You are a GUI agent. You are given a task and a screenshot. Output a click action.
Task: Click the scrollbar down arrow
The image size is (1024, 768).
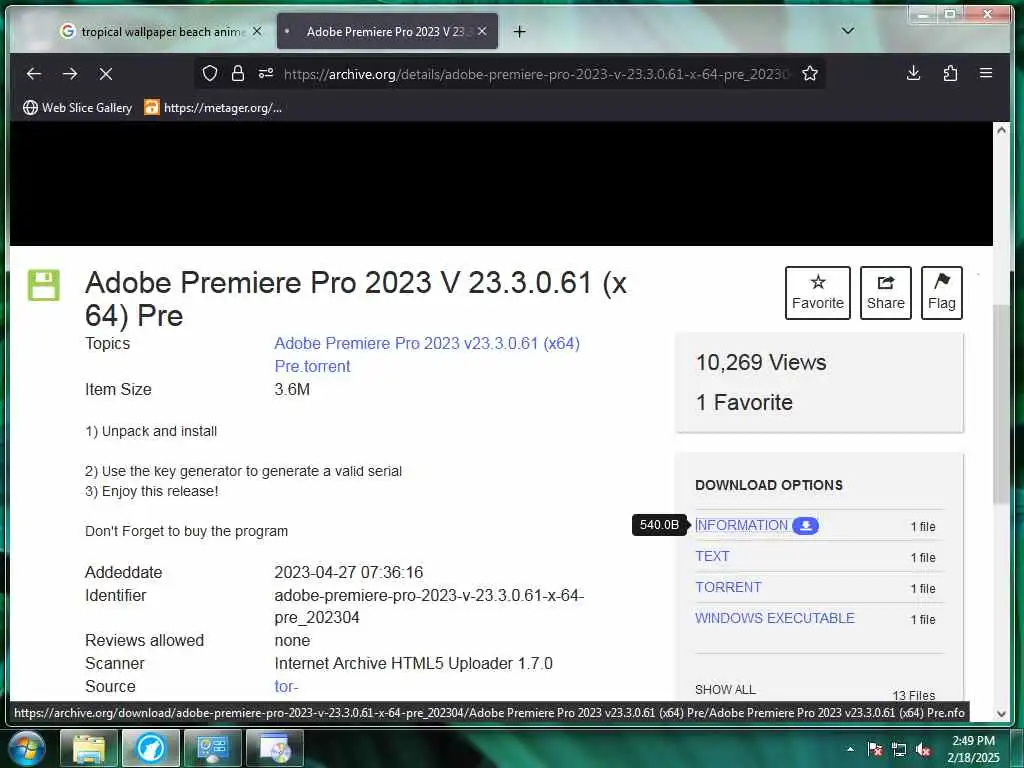(1001, 714)
